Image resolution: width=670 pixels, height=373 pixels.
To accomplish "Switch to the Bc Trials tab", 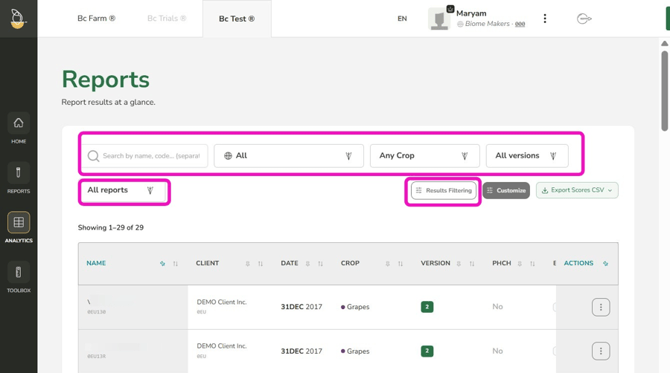I will click(x=167, y=18).
